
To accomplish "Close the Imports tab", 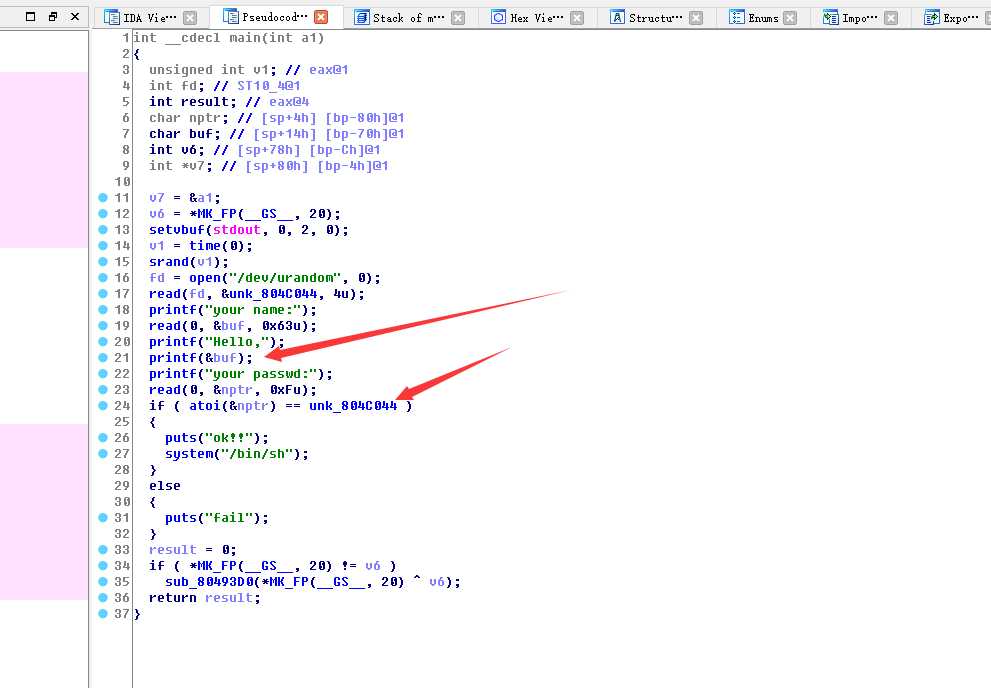I will tap(891, 18).
